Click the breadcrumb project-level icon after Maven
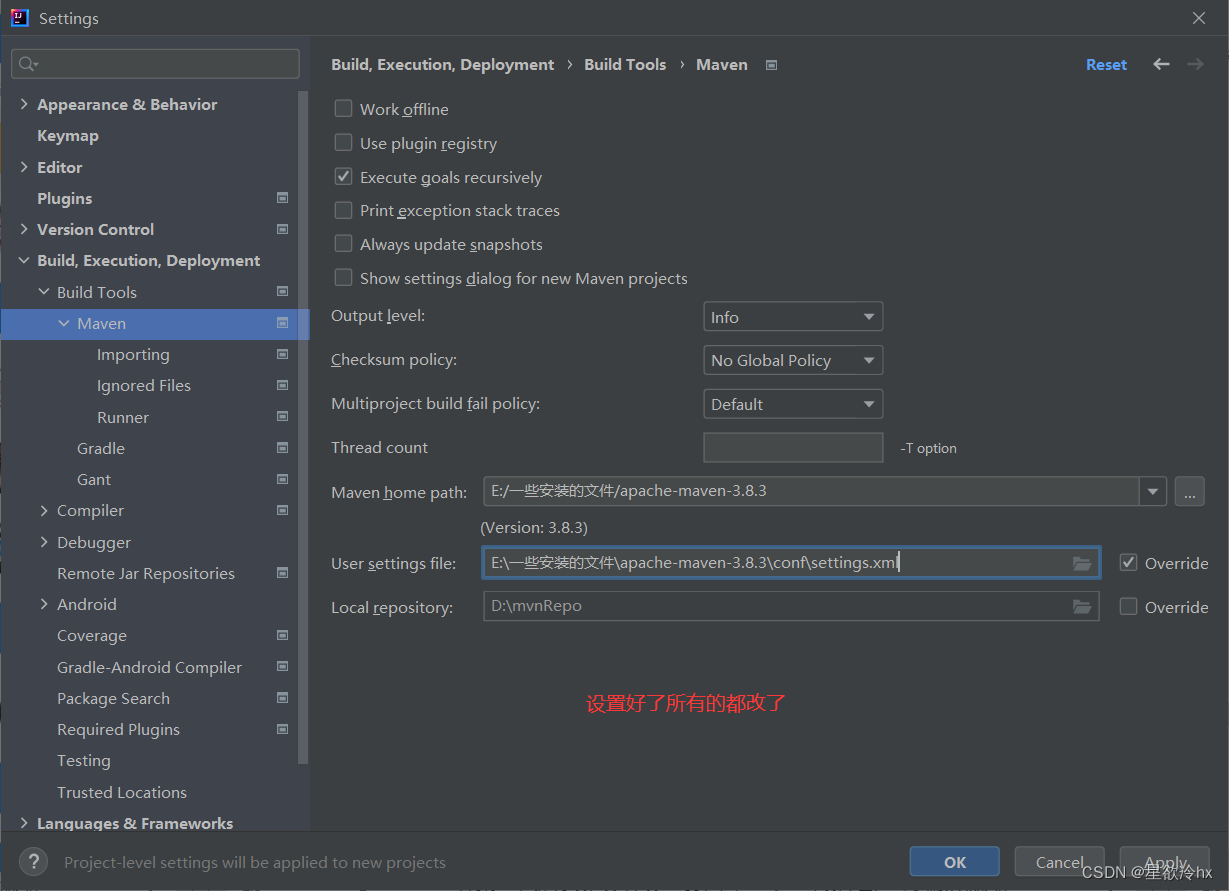The height and width of the screenshot is (891, 1229). (771, 65)
